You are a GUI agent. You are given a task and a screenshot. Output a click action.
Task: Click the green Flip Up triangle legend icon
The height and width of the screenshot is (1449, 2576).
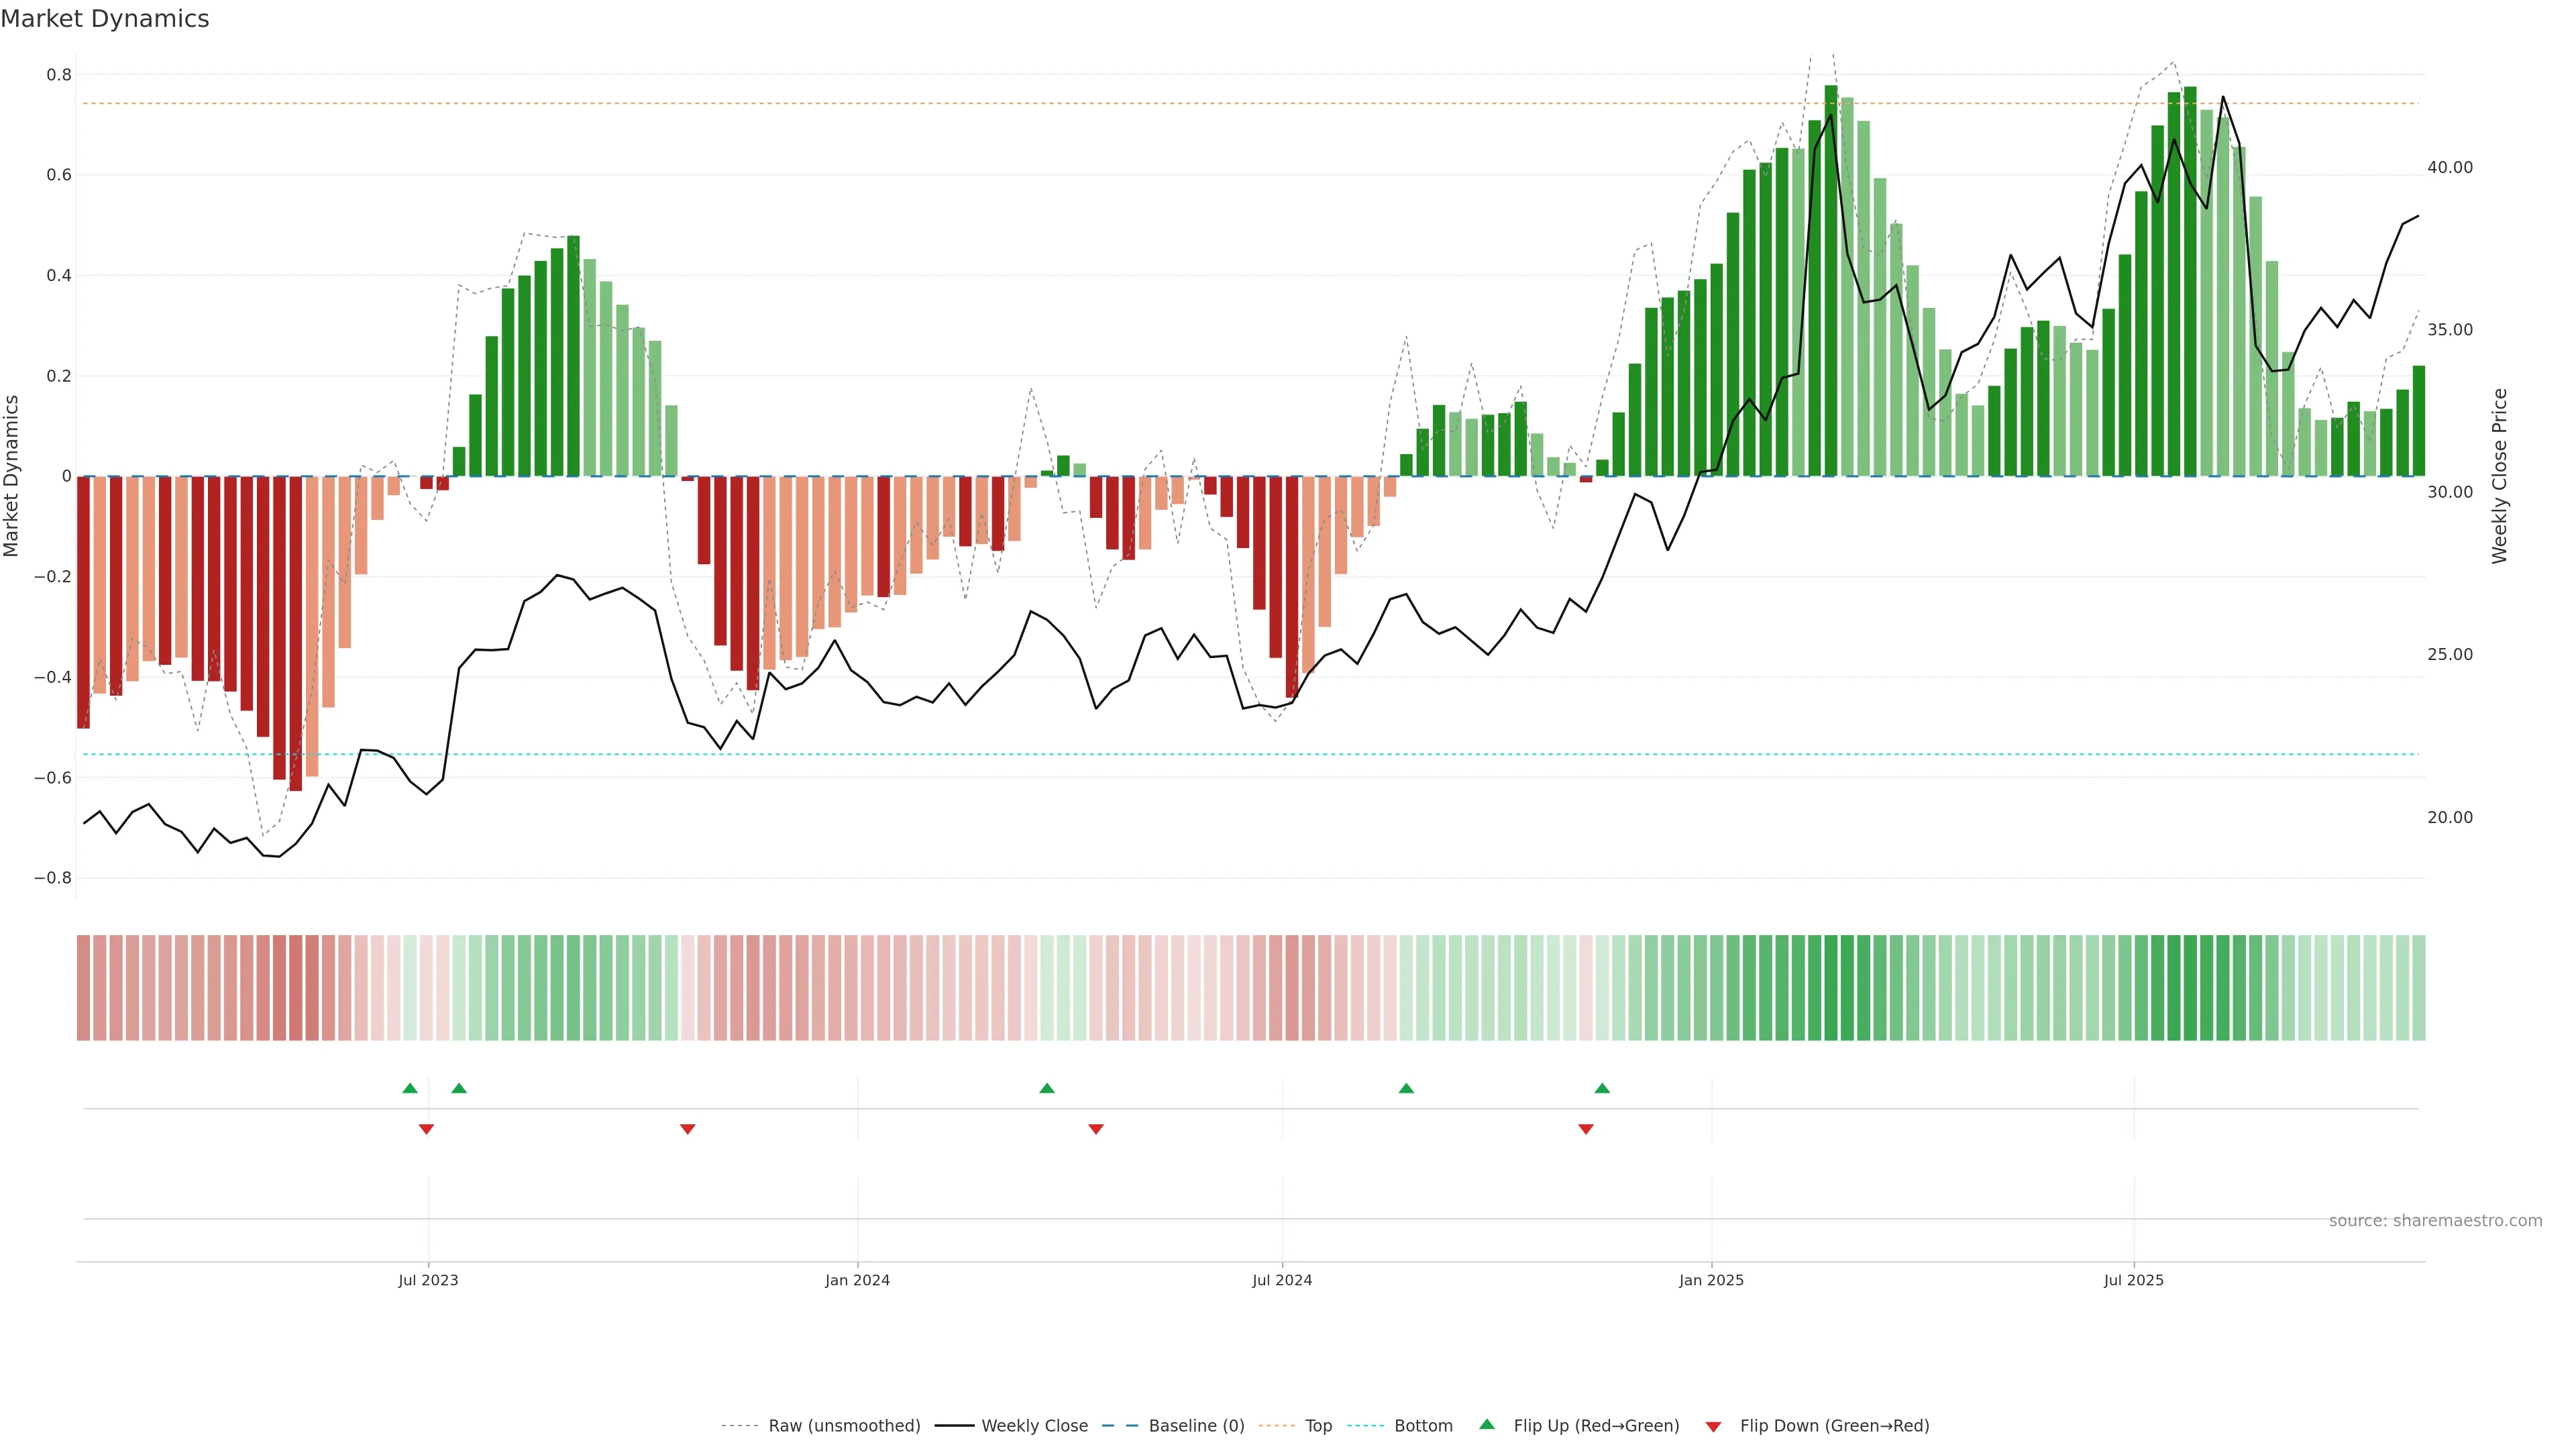1487,1424
